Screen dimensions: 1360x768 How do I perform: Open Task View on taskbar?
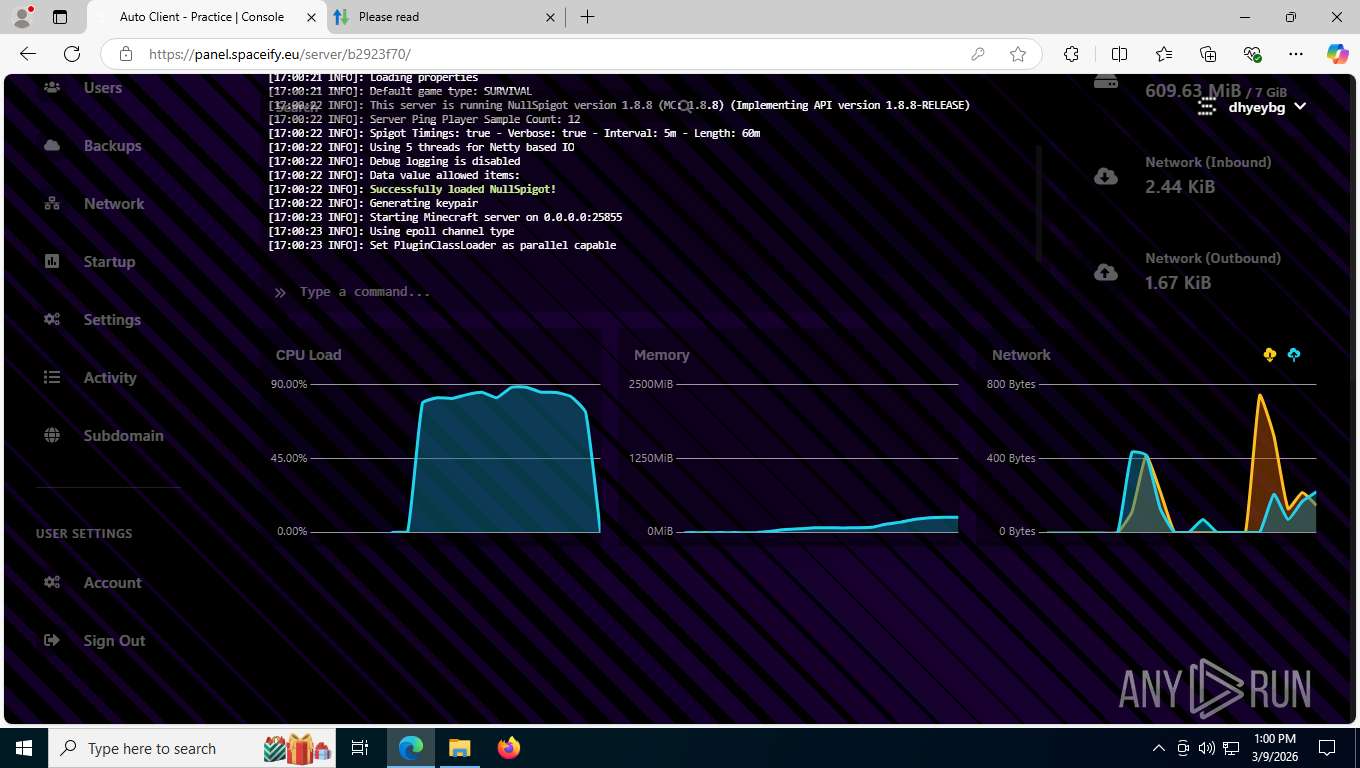tap(360, 748)
